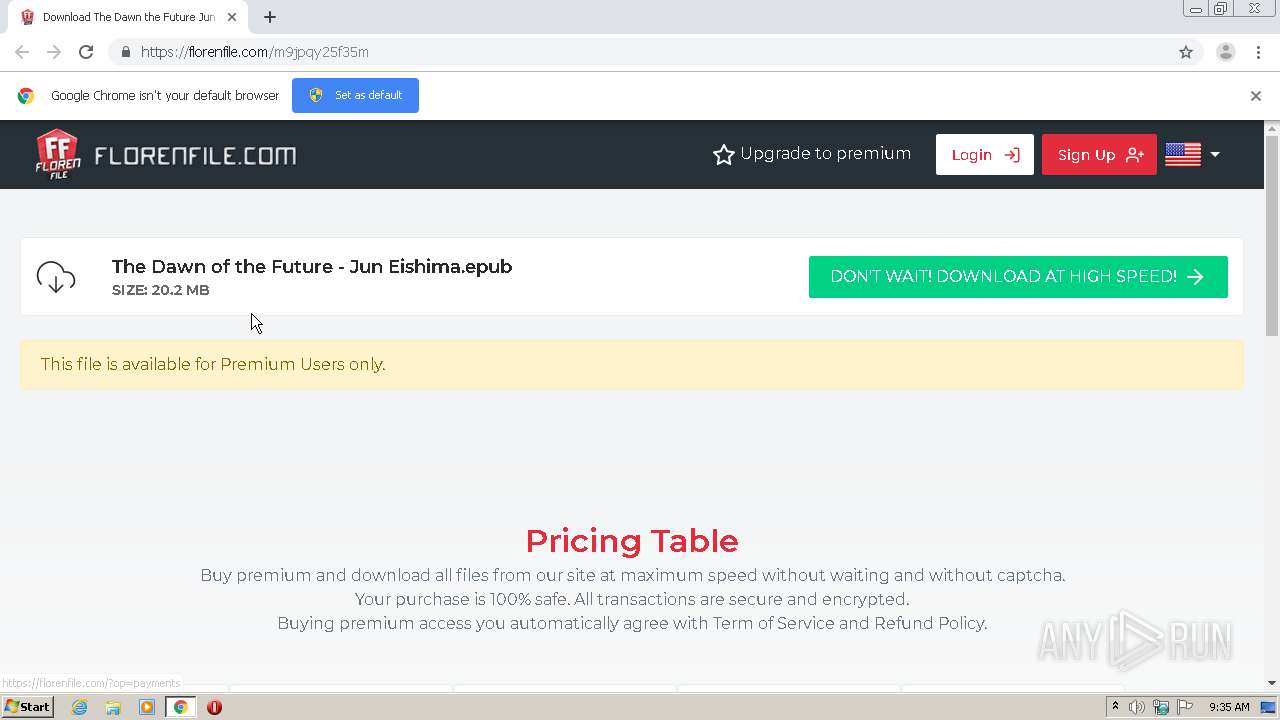The width and height of the screenshot is (1280, 720).
Task: Click Don't Wait Download at High Speed
Action: pyautogui.click(x=1018, y=277)
